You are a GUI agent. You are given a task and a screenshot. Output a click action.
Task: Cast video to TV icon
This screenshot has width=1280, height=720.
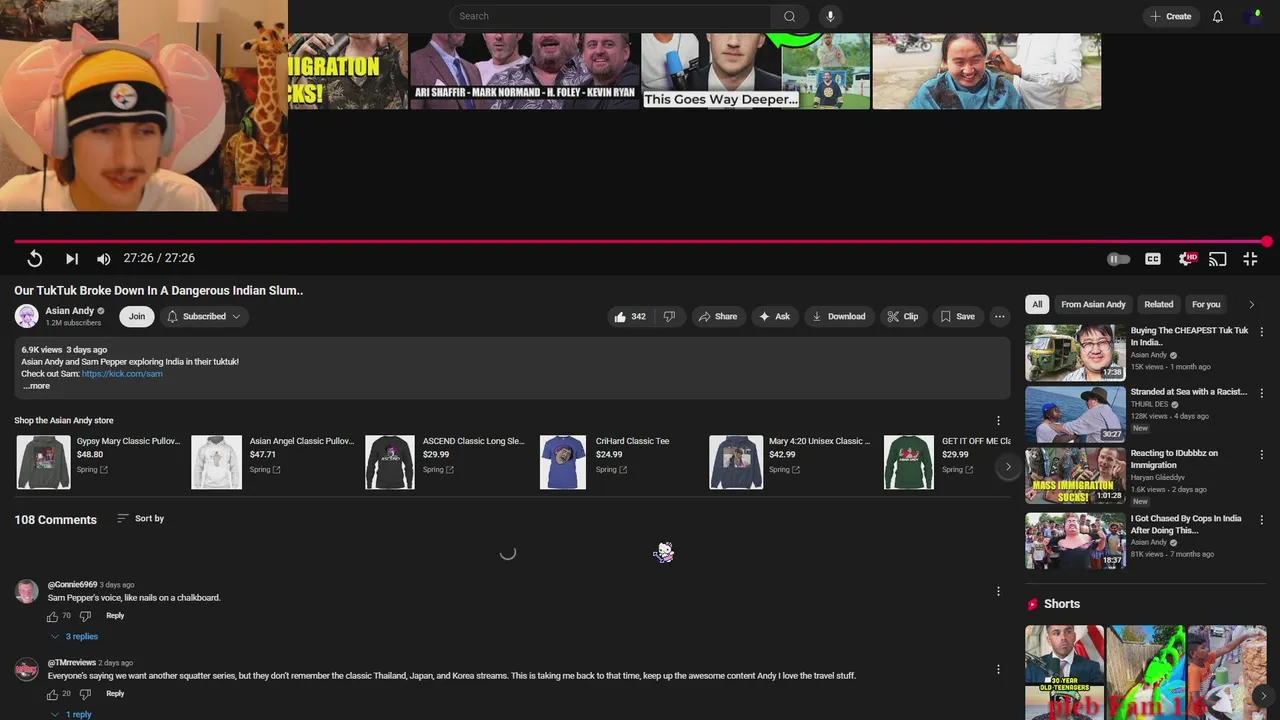(1217, 259)
